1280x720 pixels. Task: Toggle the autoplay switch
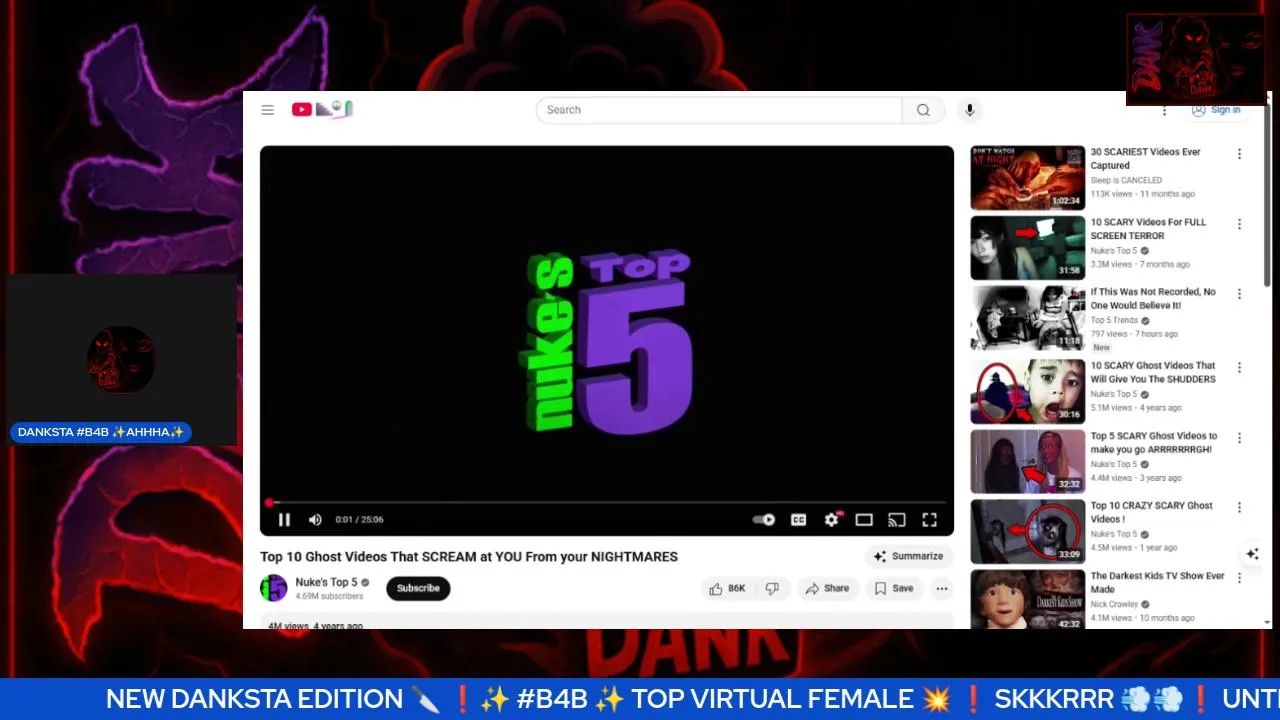point(764,520)
